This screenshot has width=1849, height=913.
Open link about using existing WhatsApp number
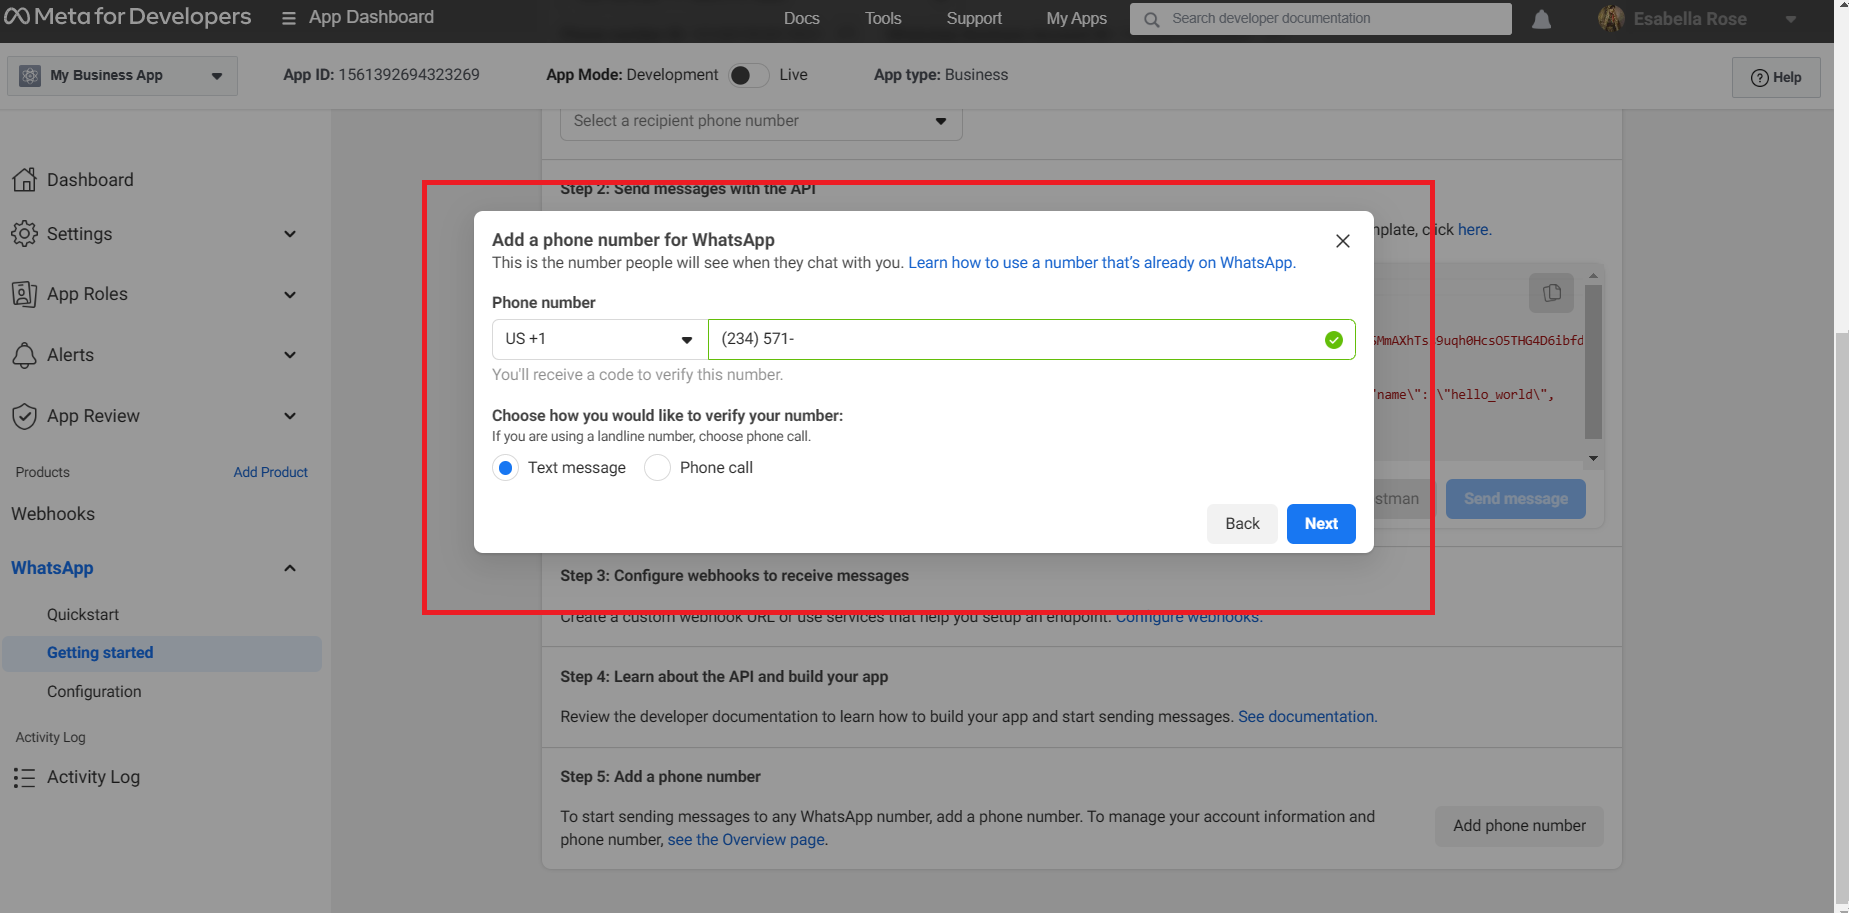pyautogui.click(x=1102, y=263)
